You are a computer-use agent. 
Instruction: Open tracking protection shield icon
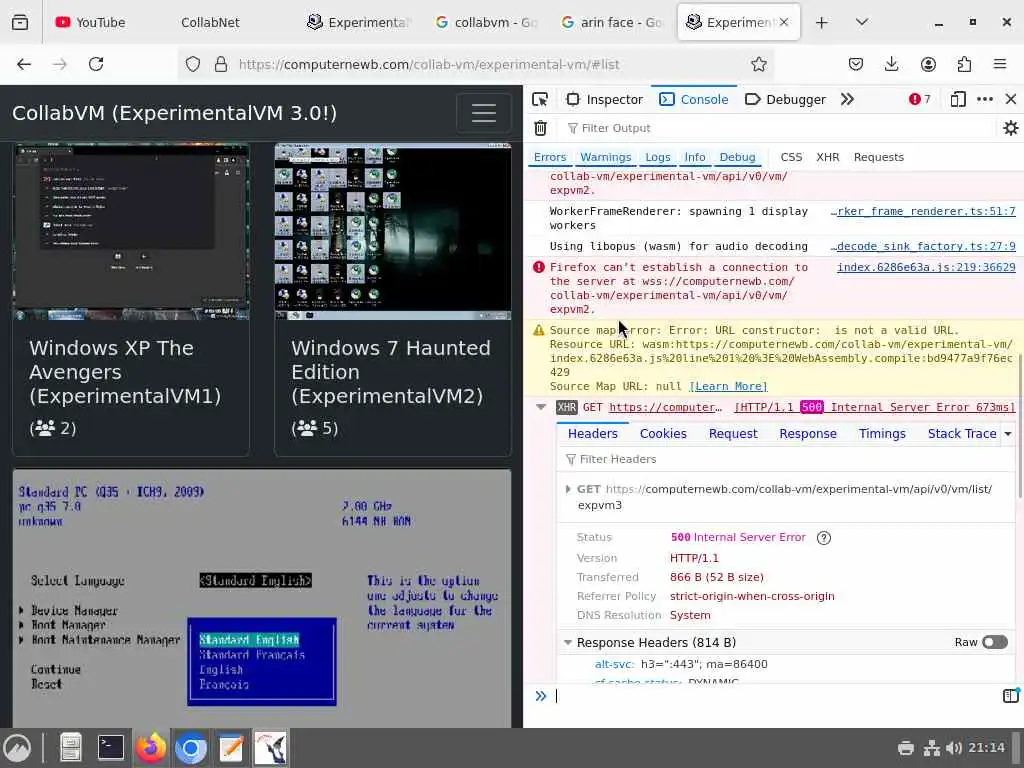point(193,64)
